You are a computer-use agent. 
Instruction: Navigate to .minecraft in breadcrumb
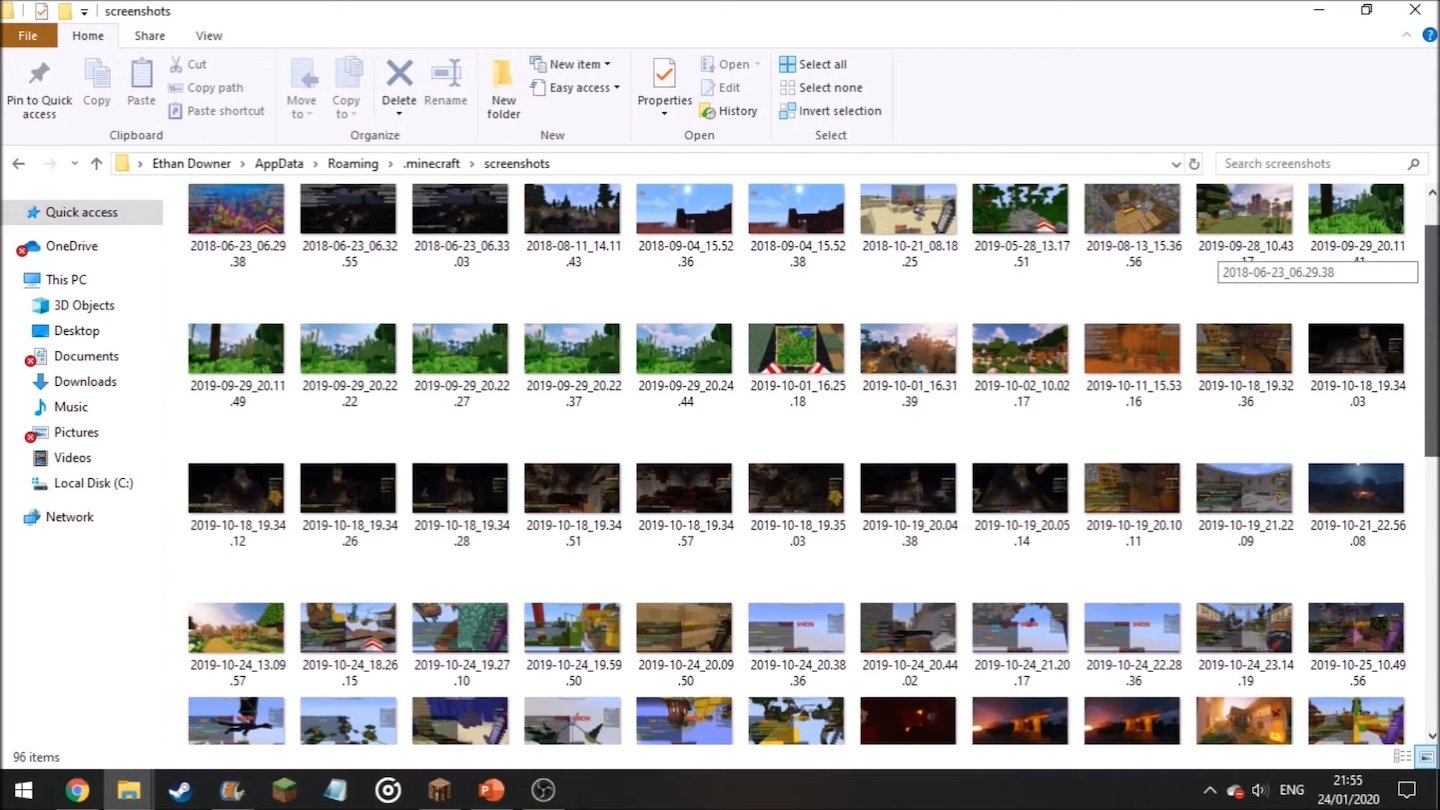pos(430,163)
